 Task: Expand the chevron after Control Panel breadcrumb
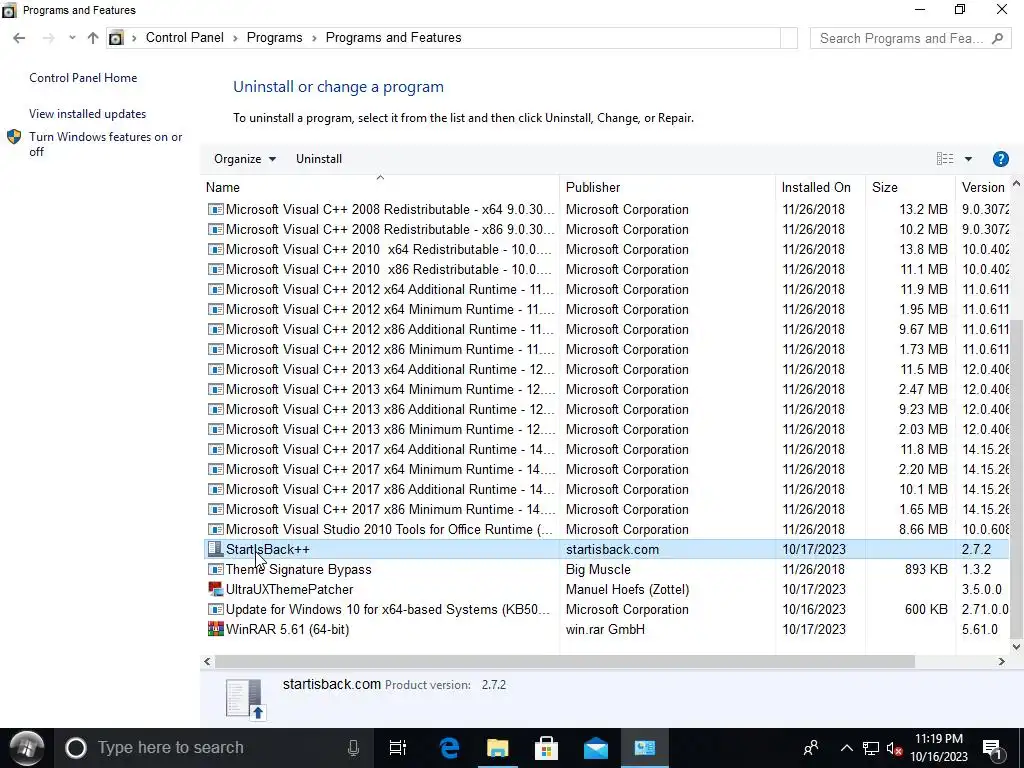pos(235,38)
